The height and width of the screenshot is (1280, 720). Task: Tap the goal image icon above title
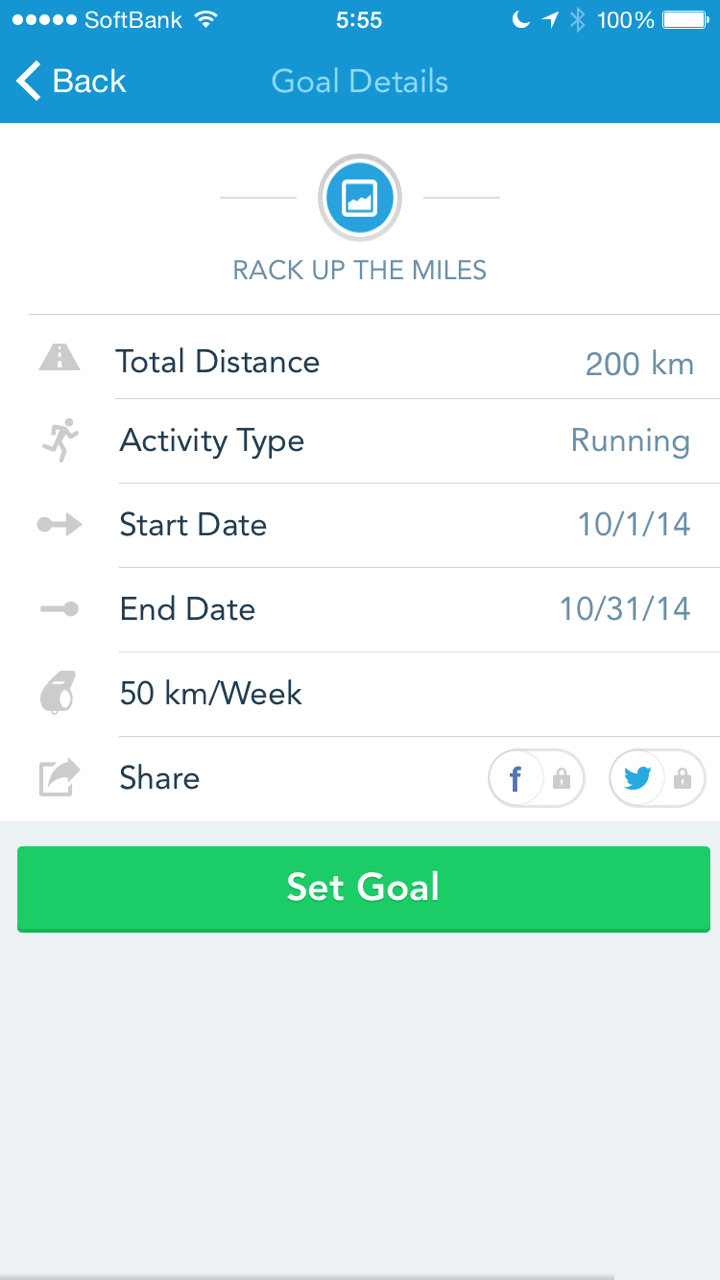(360, 198)
